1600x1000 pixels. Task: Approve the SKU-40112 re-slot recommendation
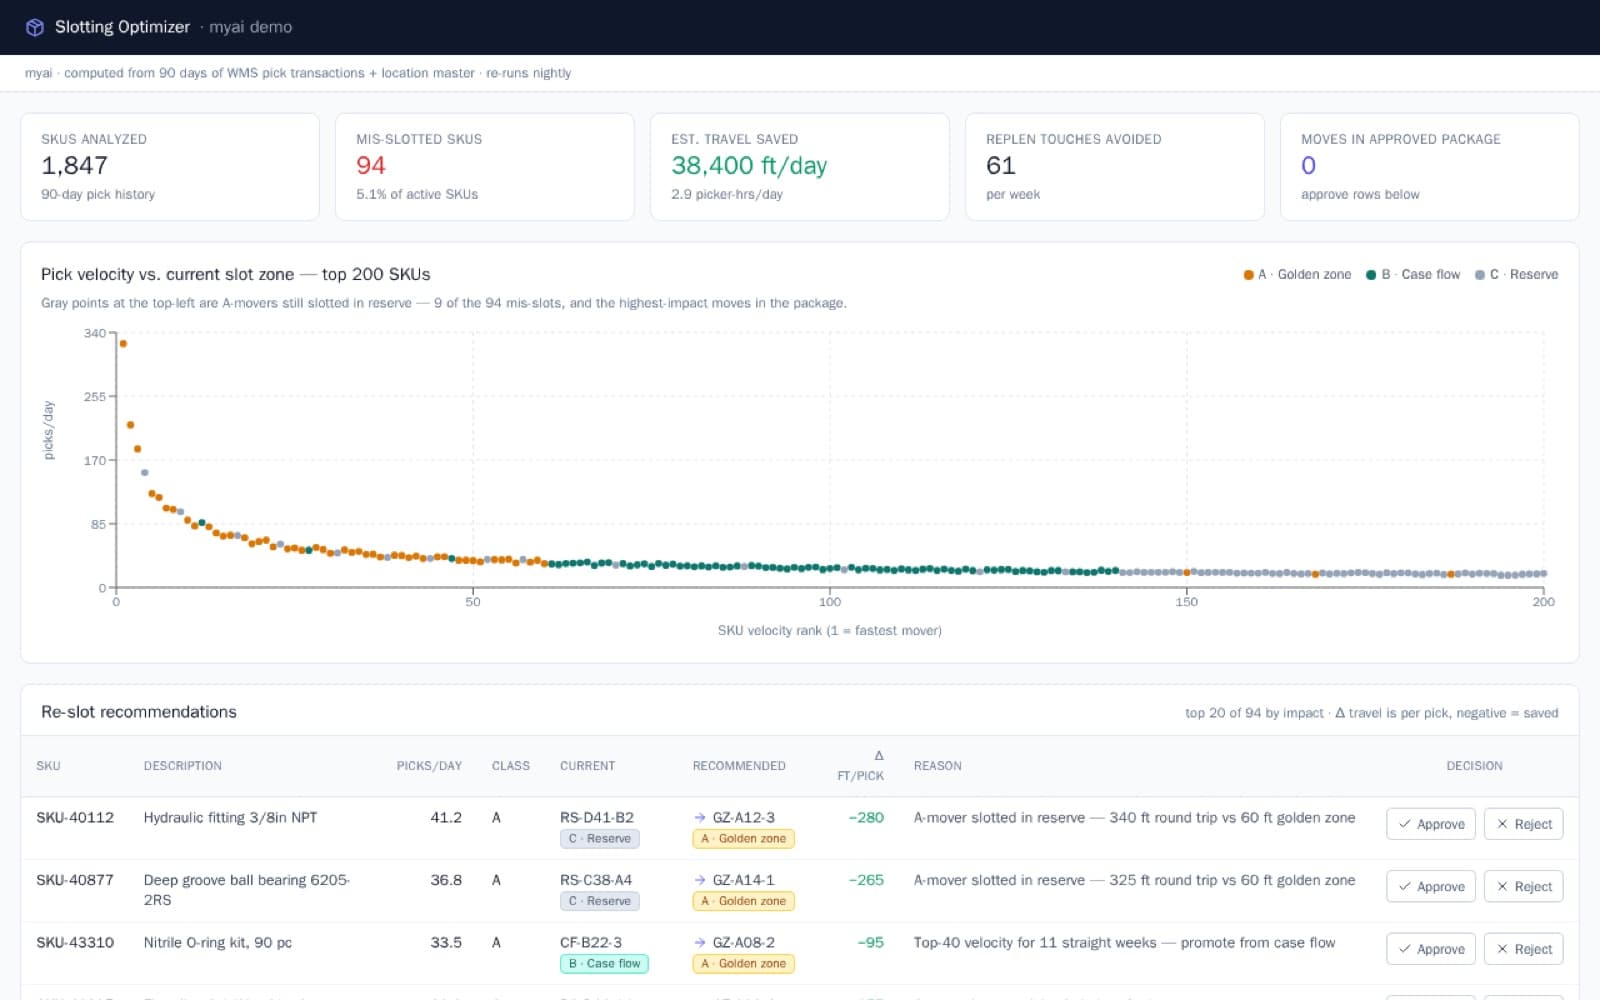tap(1431, 824)
